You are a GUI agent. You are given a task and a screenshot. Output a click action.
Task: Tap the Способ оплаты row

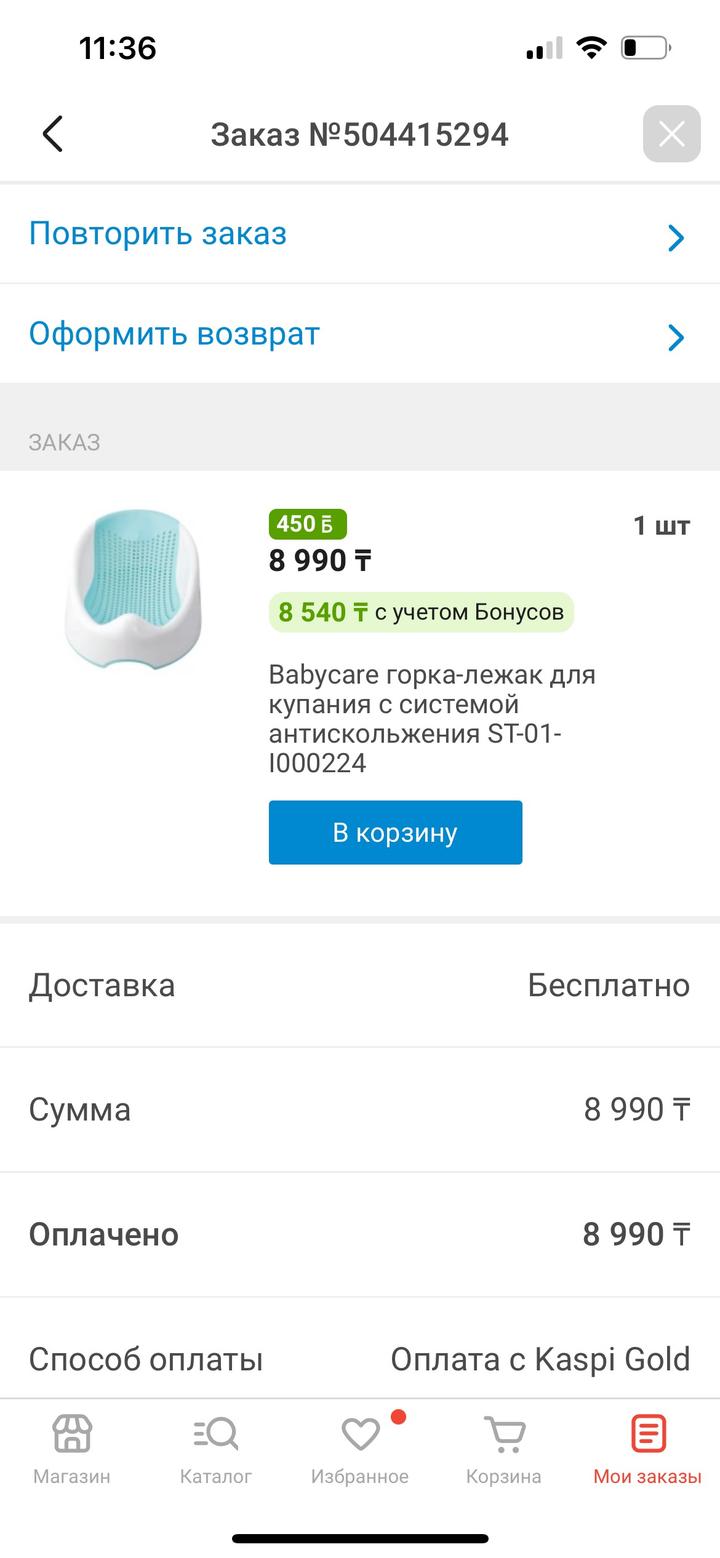(360, 1359)
